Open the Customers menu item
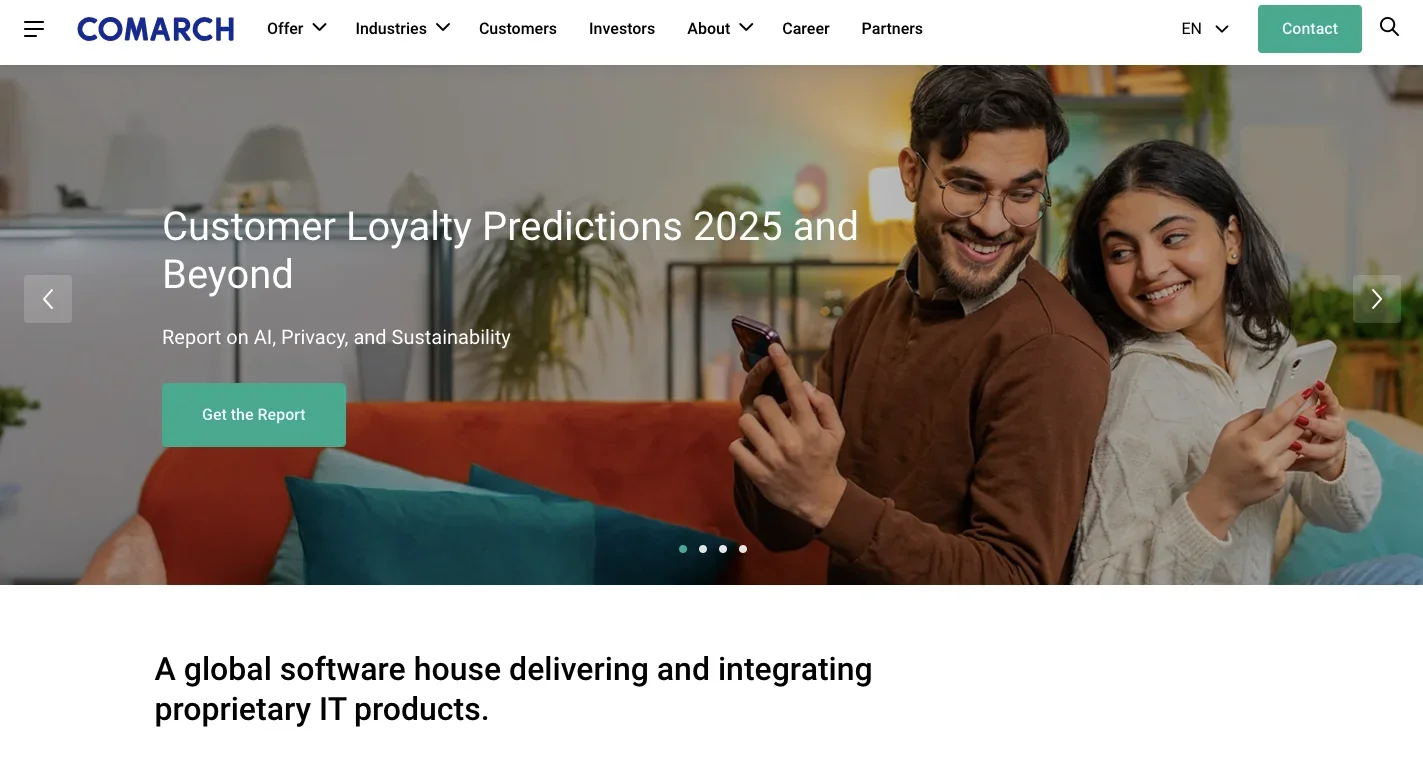Image resolution: width=1423 pixels, height=771 pixels. tap(518, 29)
